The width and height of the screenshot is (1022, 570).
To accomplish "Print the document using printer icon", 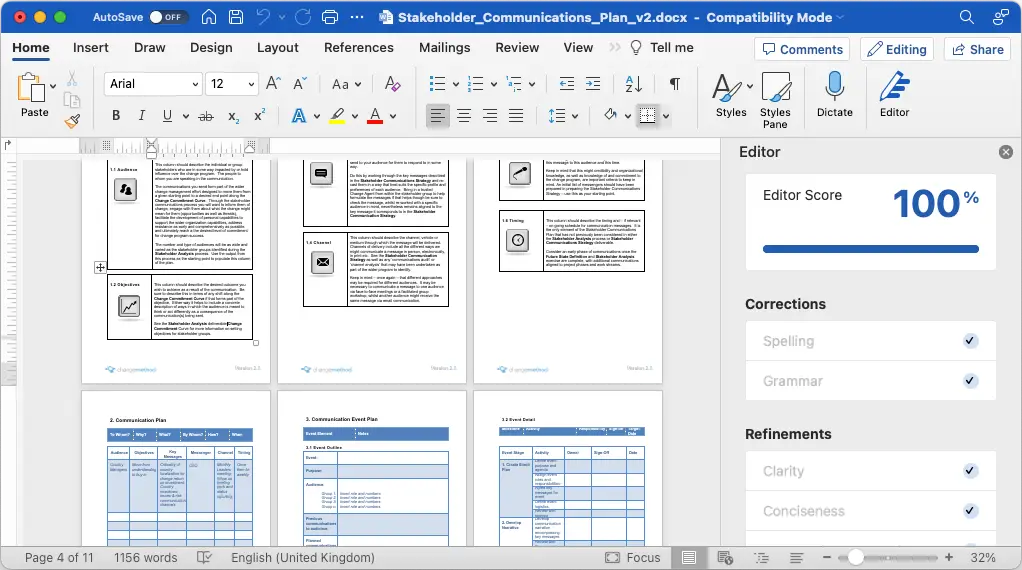I will point(330,17).
